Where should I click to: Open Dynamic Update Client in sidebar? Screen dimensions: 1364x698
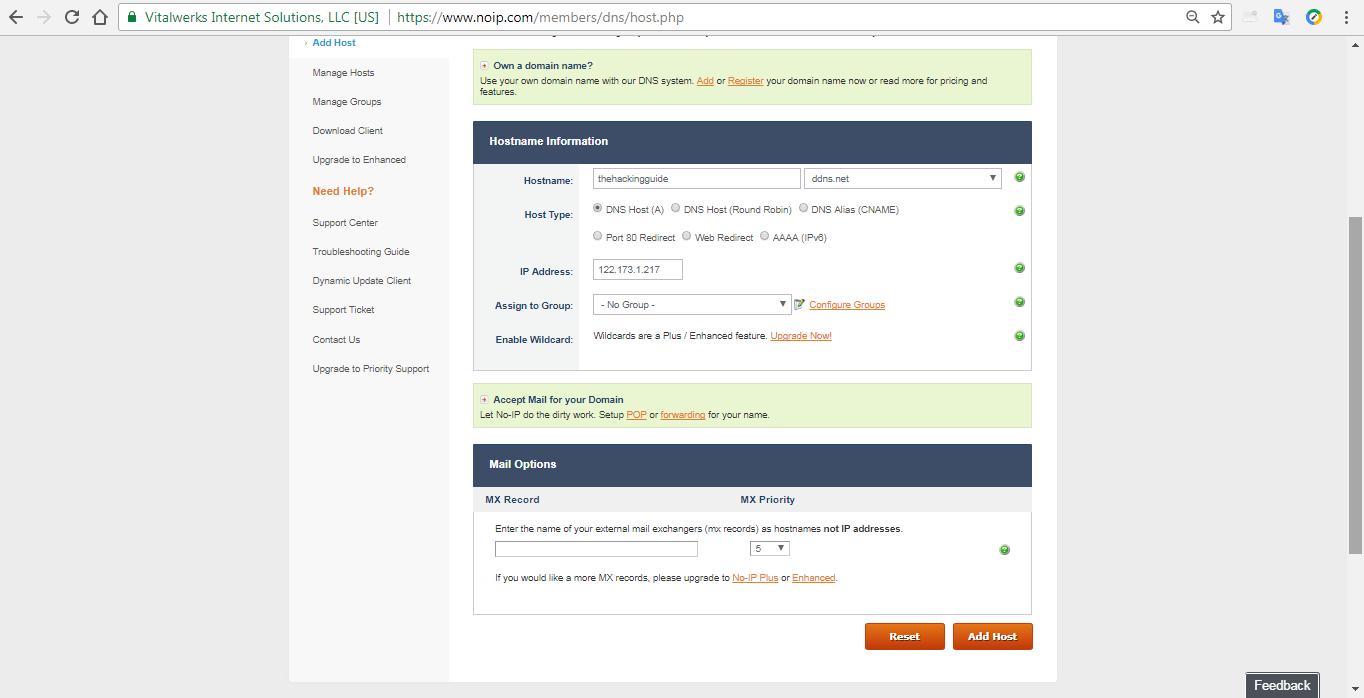point(362,281)
